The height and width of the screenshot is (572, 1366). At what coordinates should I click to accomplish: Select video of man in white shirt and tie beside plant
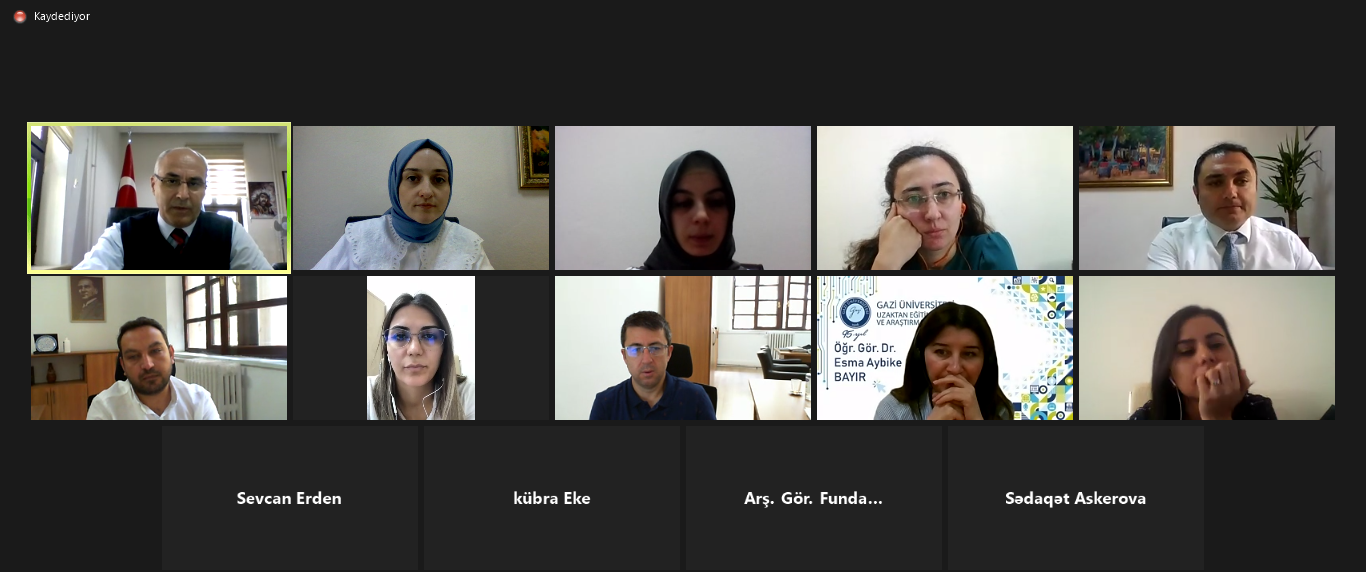pyautogui.click(x=1207, y=198)
